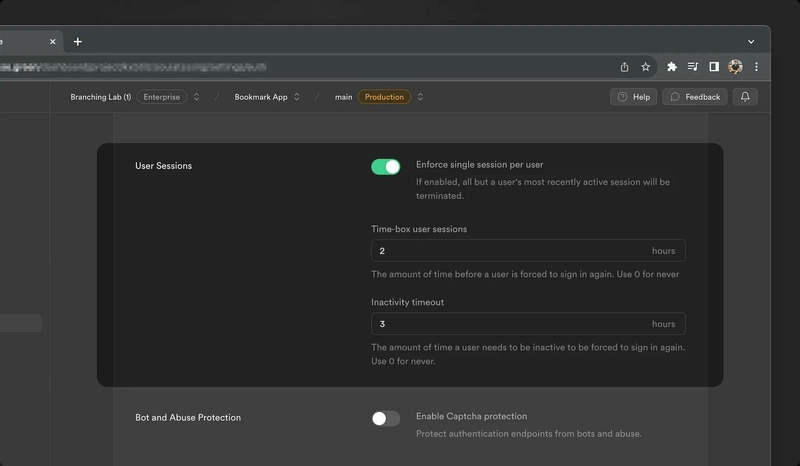The image size is (800, 466).
Task: Bookmark this page with the star icon
Action: pyautogui.click(x=645, y=67)
